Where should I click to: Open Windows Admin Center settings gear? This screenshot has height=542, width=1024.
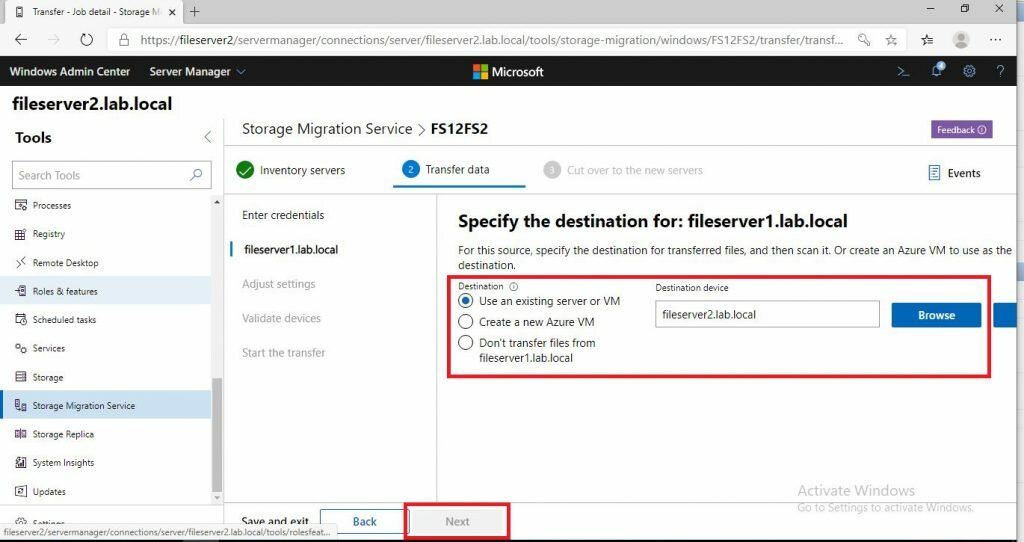pos(969,72)
